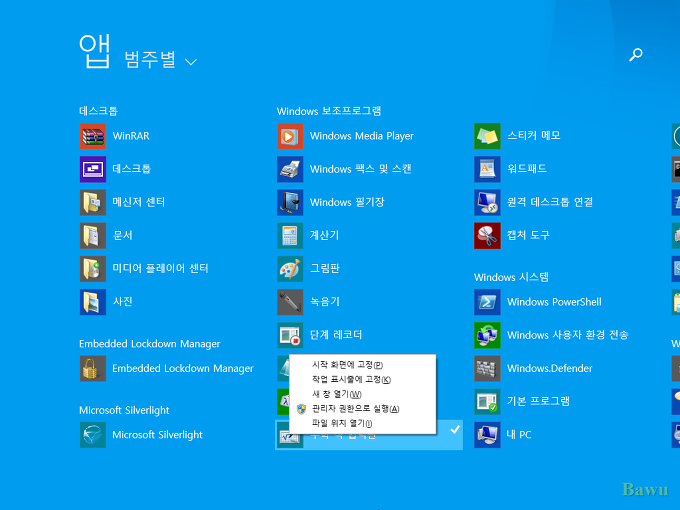Click the 앱 title heading

pyautogui.click(x=95, y=52)
